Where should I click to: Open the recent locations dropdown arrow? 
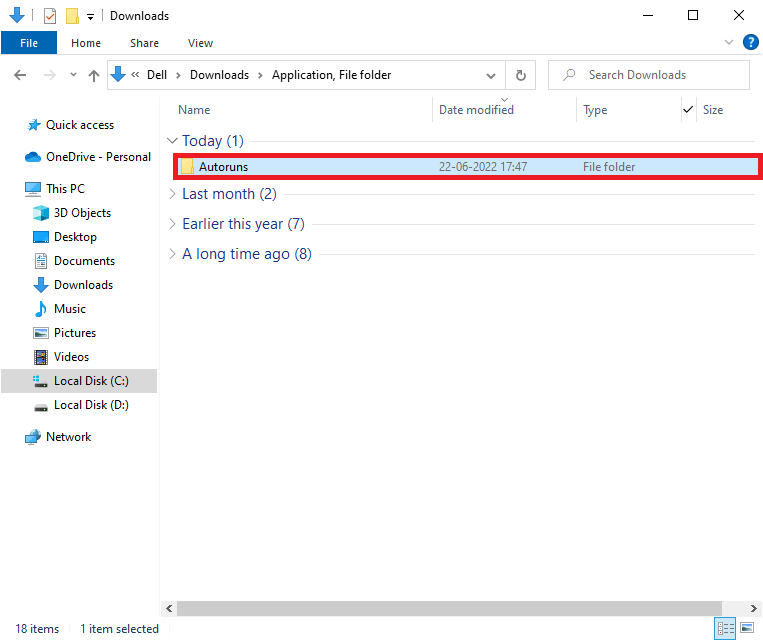click(73, 75)
